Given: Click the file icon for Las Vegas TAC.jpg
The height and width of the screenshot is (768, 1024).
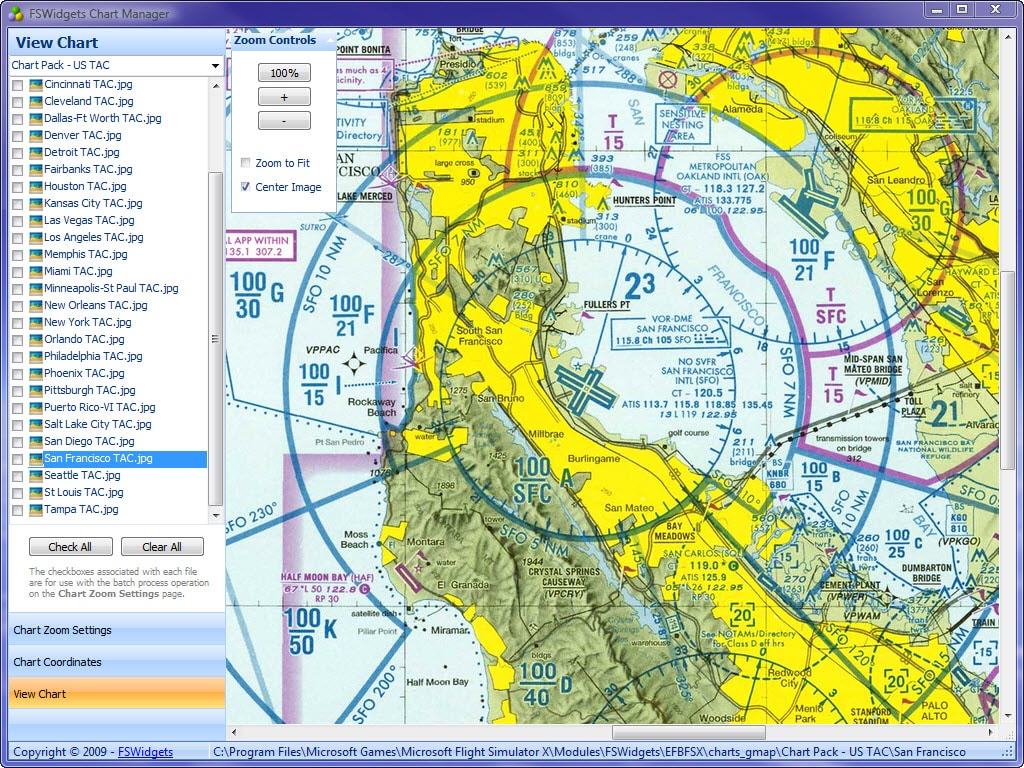Looking at the screenshot, I should tap(36, 220).
